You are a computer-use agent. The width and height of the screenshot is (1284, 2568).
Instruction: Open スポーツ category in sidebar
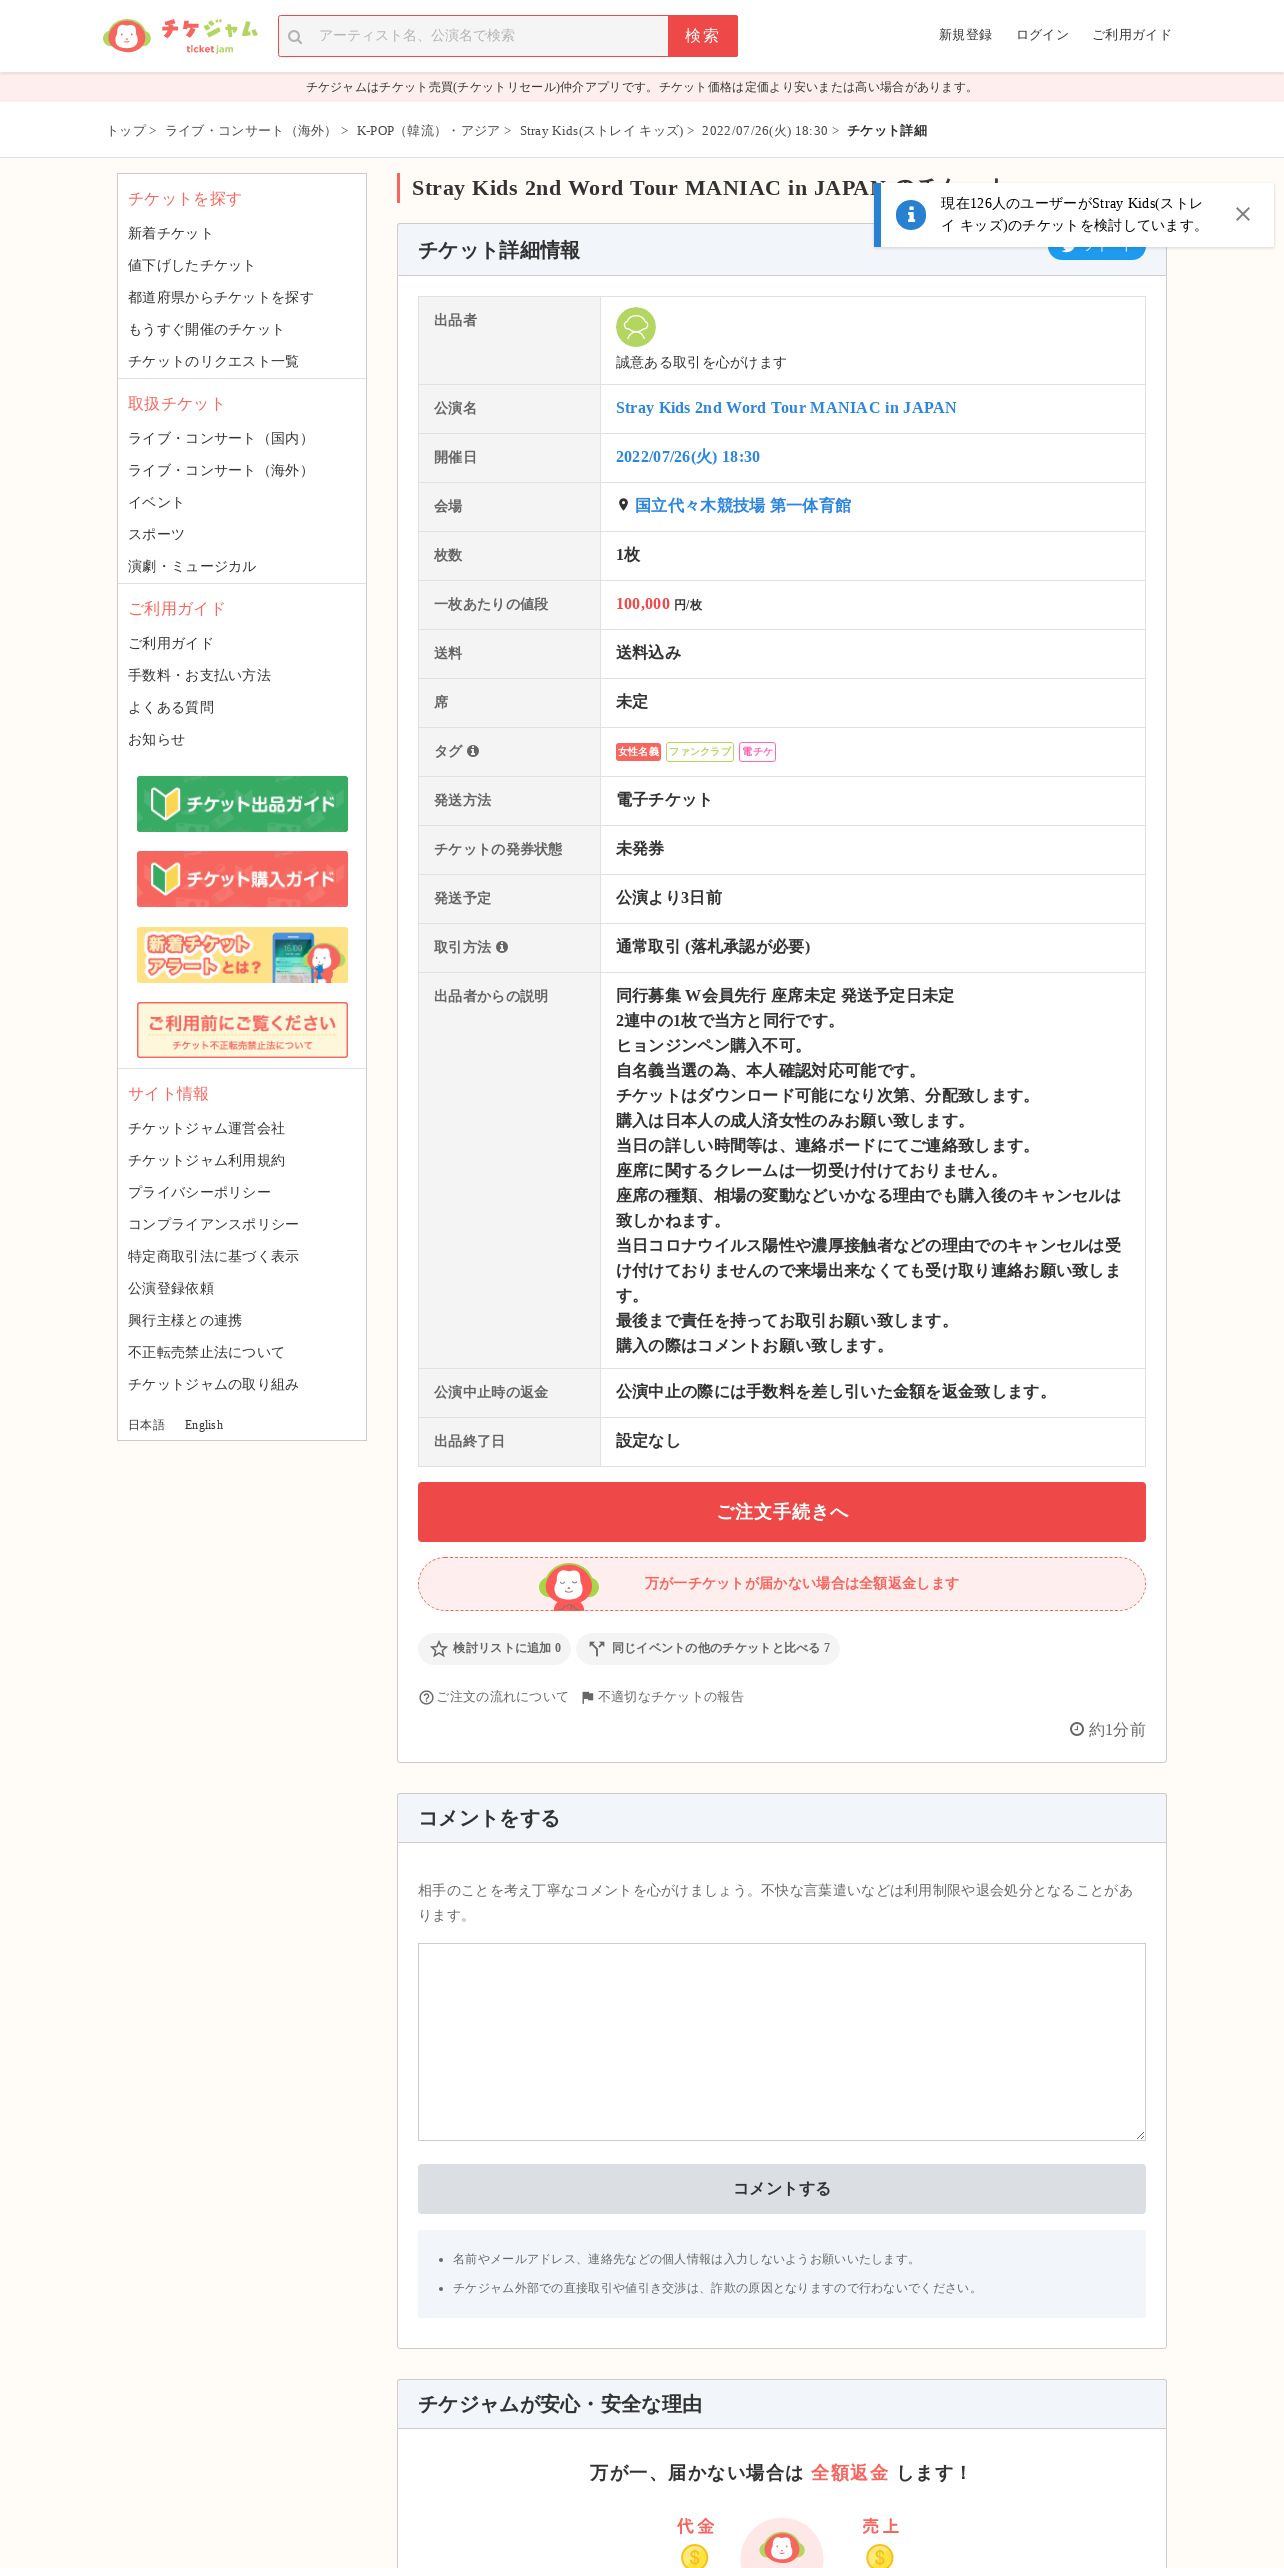click(156, 535)
